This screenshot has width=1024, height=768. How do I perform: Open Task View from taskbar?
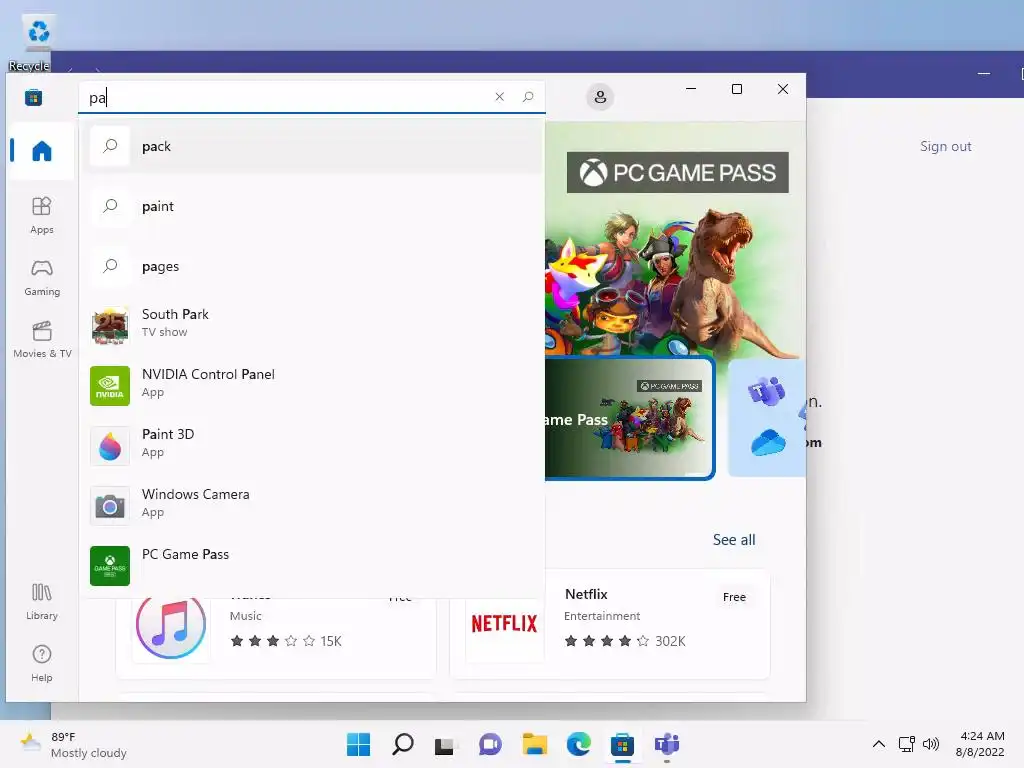click(x=446, y=744)
